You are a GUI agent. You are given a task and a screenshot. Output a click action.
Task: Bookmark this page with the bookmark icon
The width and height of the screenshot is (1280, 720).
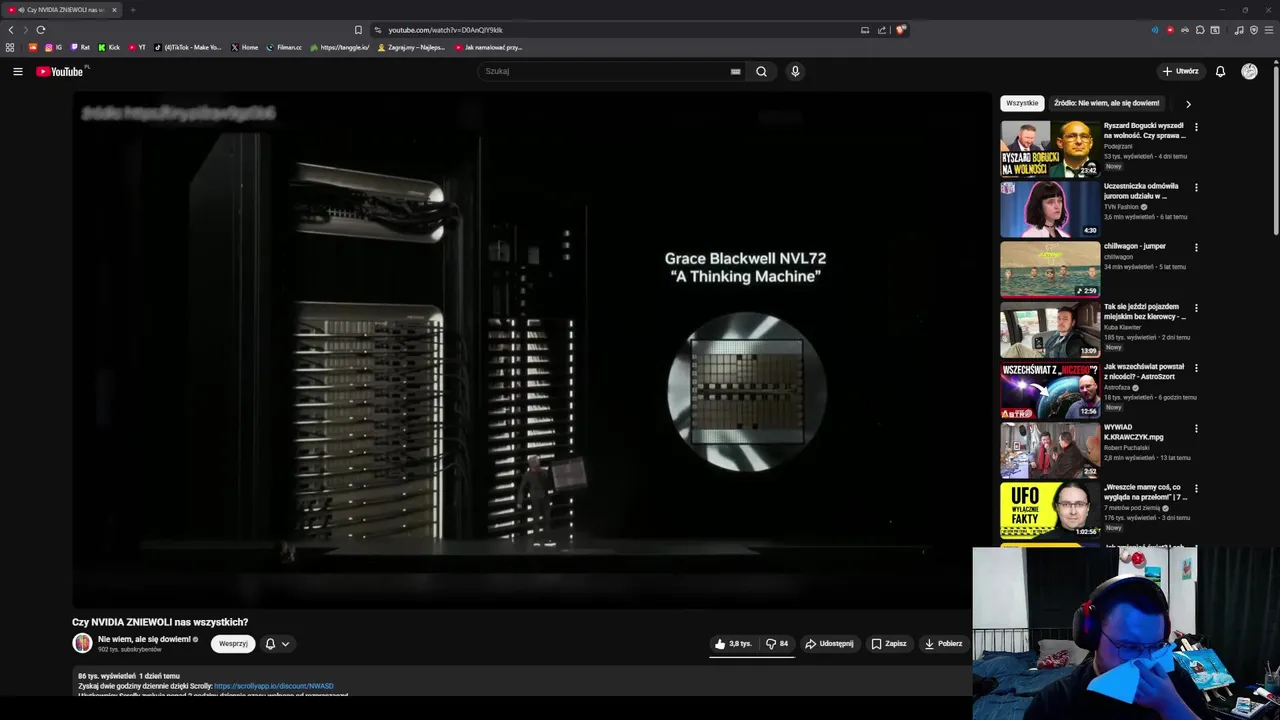click(358, 30)
